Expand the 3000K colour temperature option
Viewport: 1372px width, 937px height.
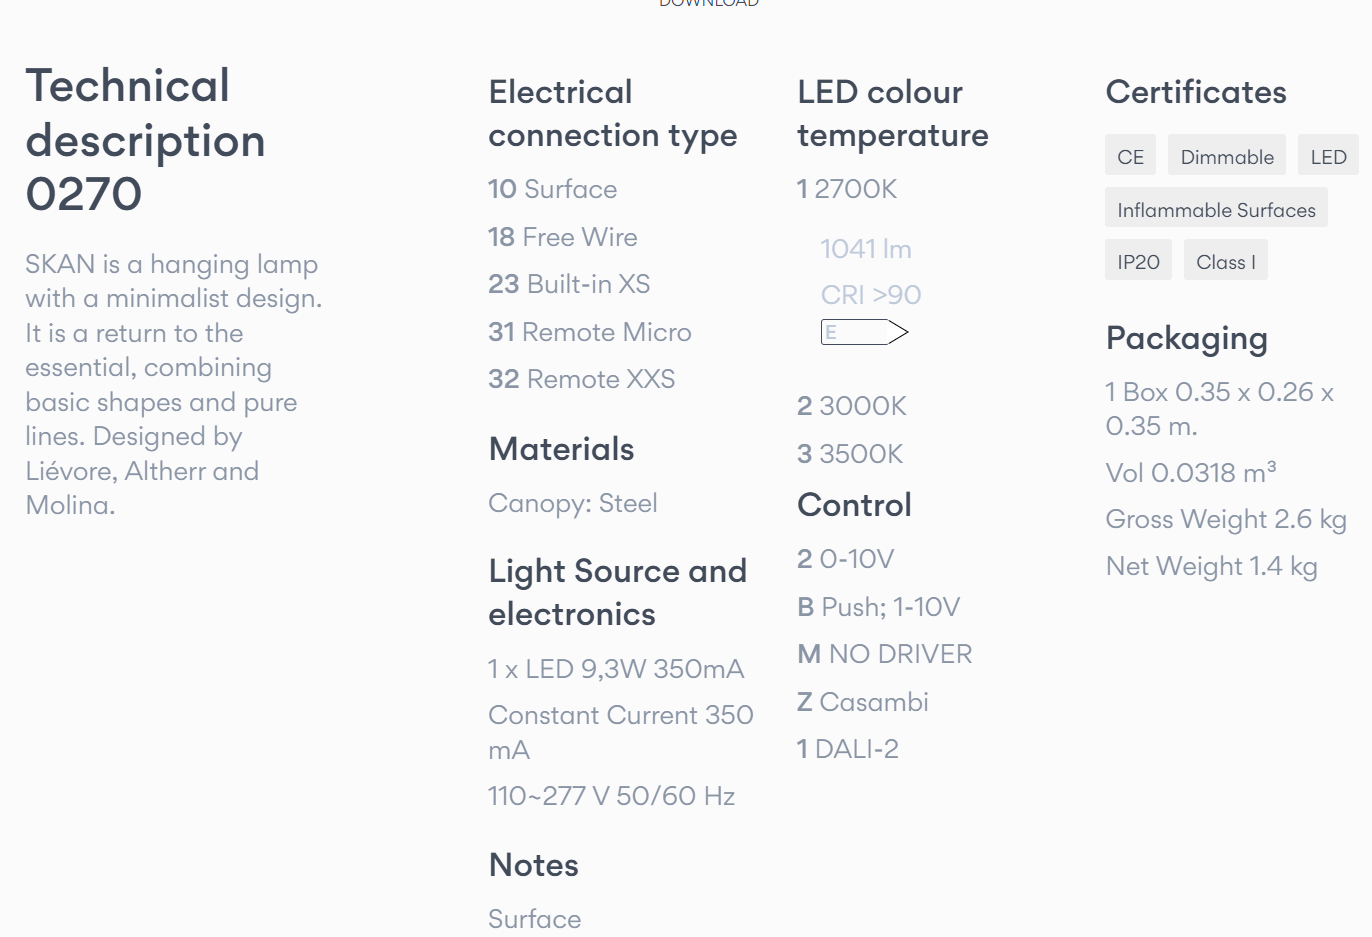coord(852,406)
